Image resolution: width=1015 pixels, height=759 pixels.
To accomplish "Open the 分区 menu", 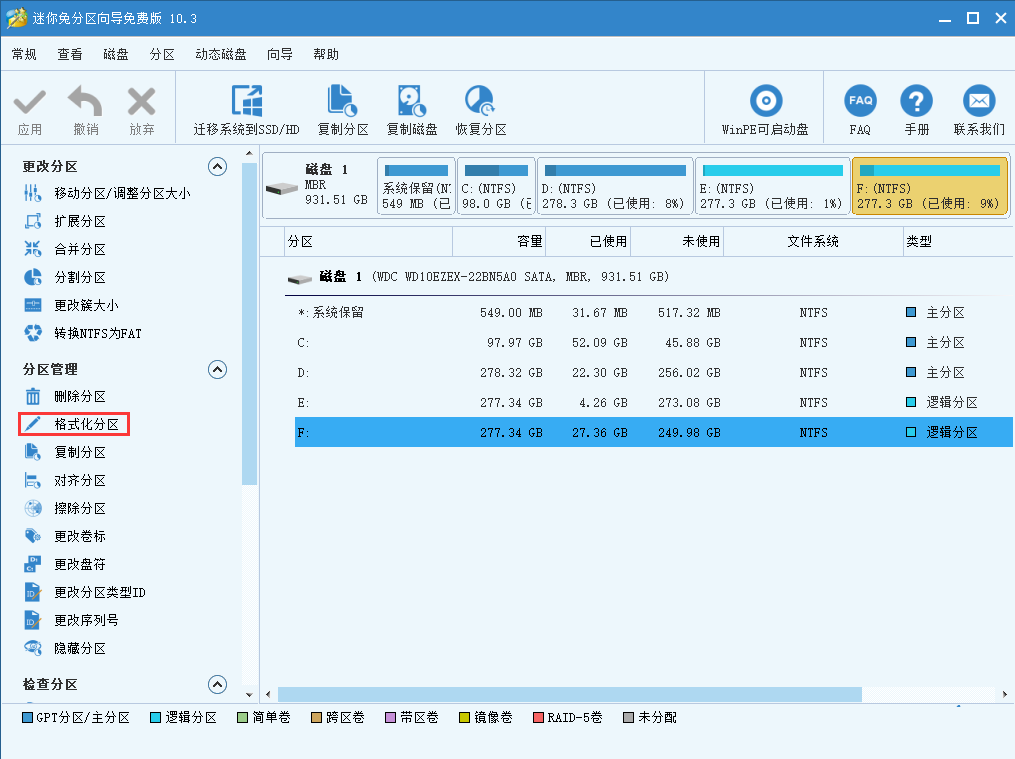I will click(162, 54).
